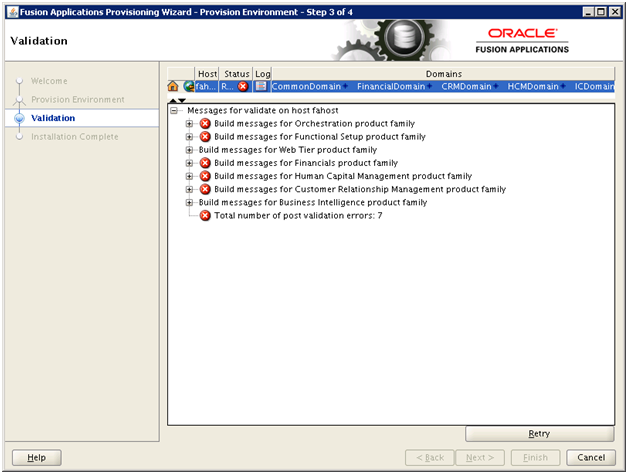Select Provision Environment step in sidebar
The image size is (628, 474).
click(x=78, y=99)
